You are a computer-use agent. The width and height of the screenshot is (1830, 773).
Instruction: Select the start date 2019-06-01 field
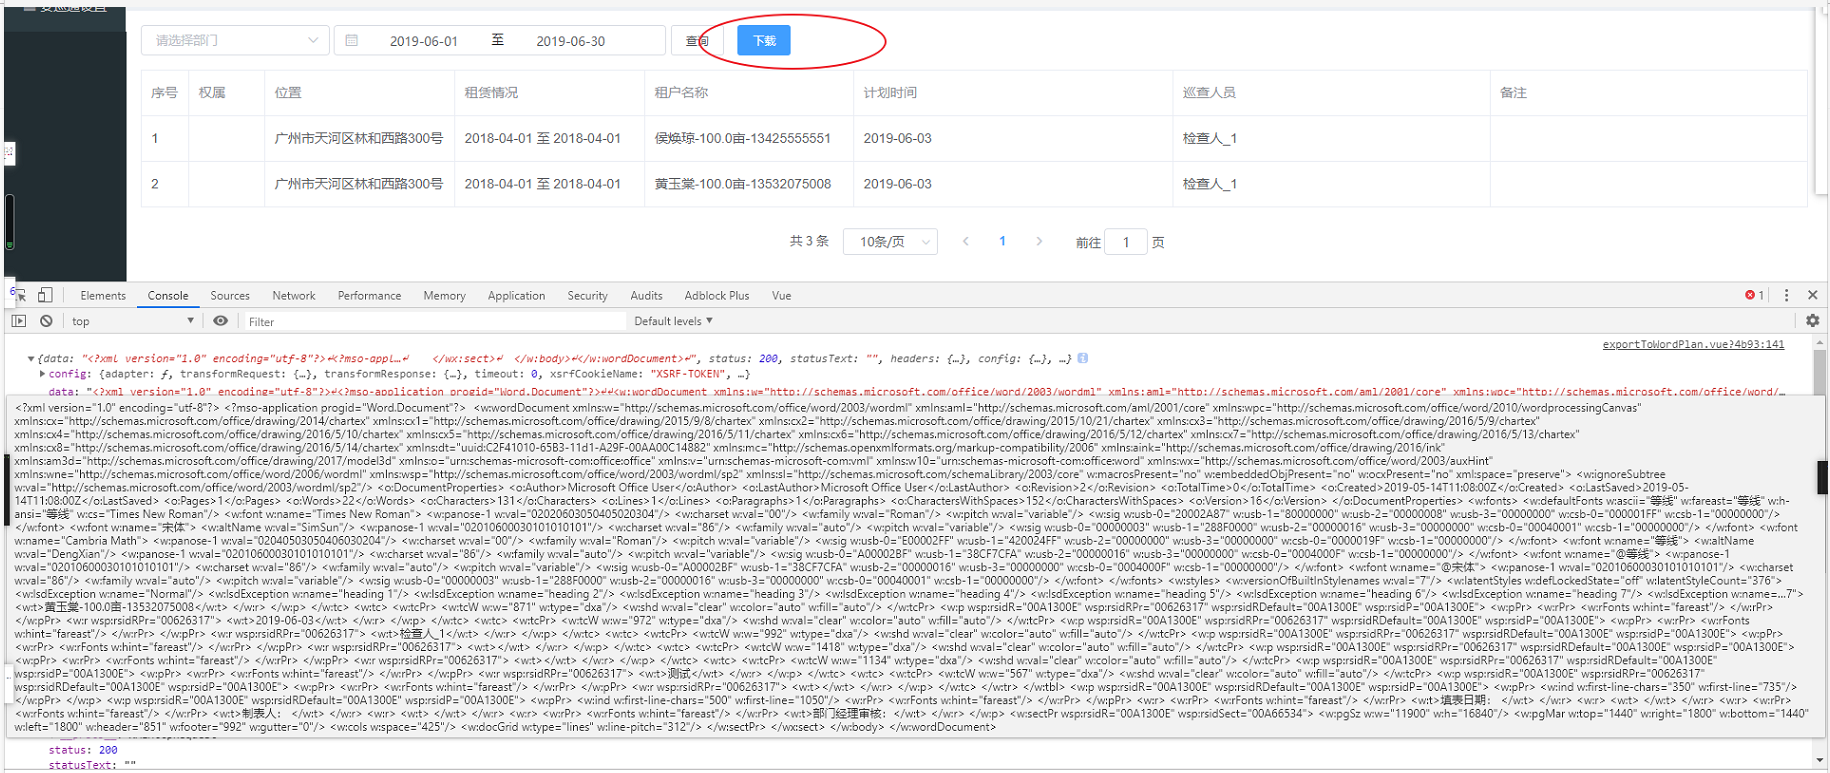[424, 41]
